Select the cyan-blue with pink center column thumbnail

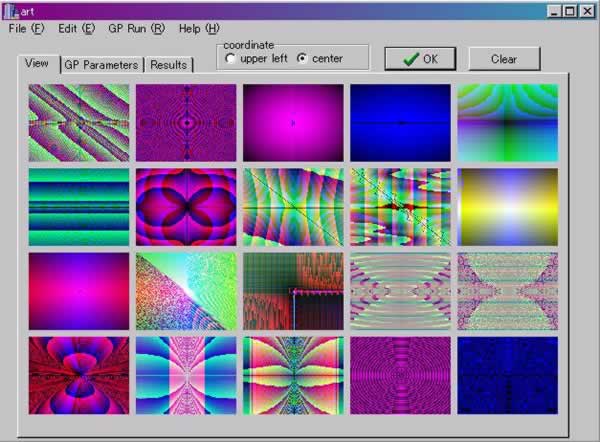(186, 375)
